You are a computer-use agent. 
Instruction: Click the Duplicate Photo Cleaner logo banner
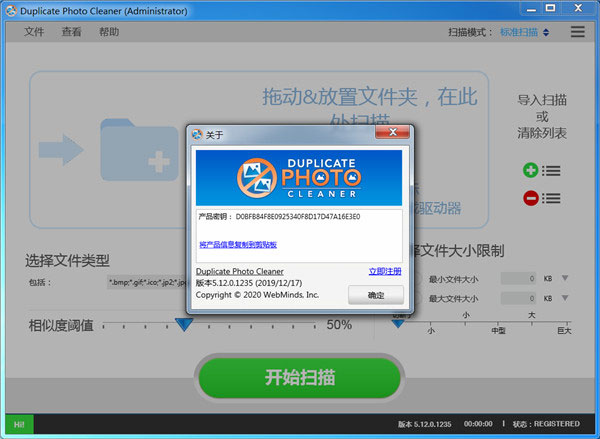(299, 177)
